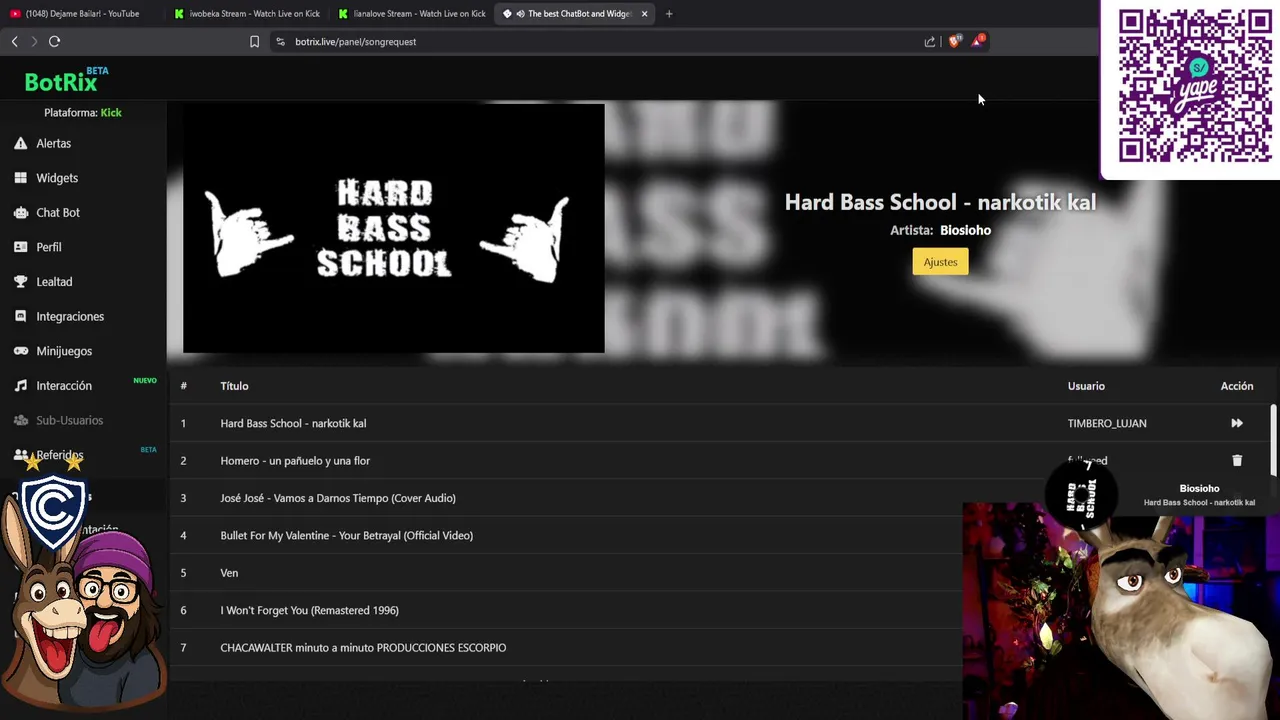
Task: Click the Yape QR code
Action: [x=1195, y=85]
